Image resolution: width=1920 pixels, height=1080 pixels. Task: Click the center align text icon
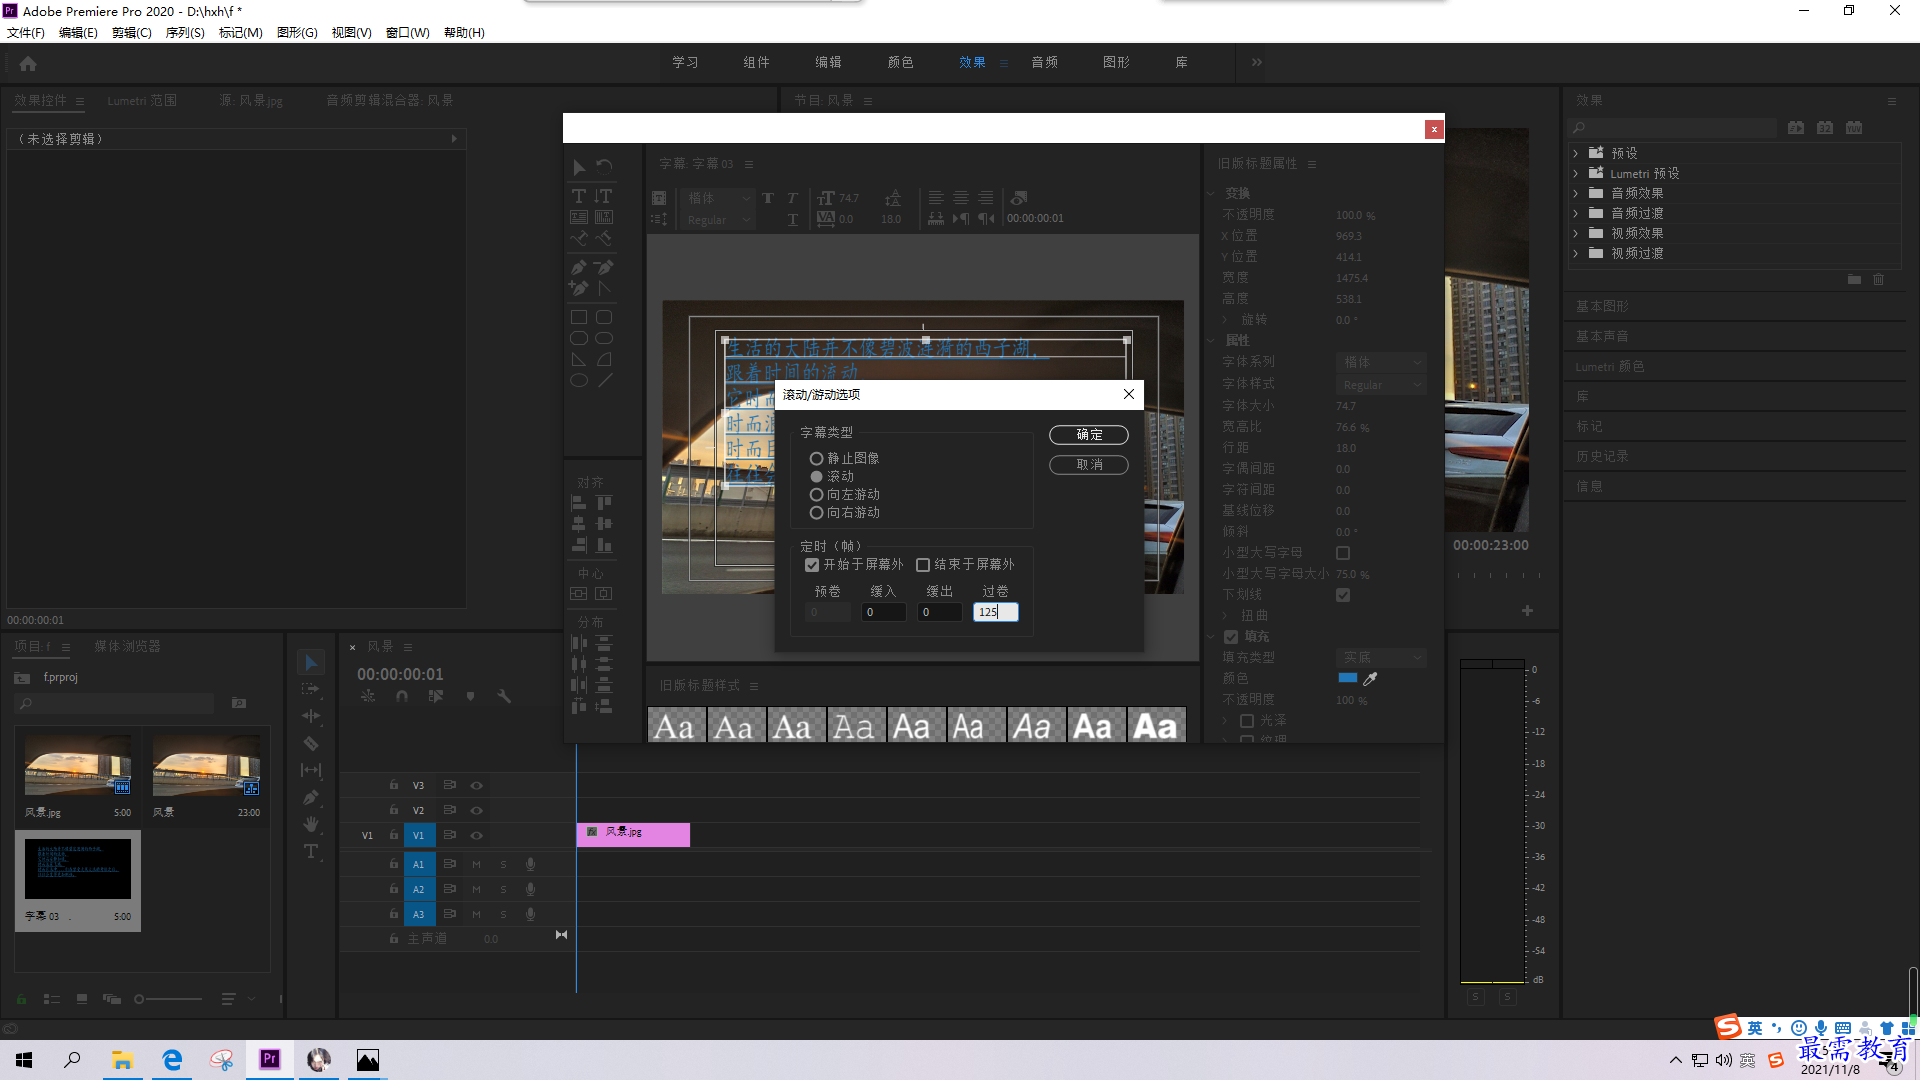pyautogui.click(x=961, y=198)
